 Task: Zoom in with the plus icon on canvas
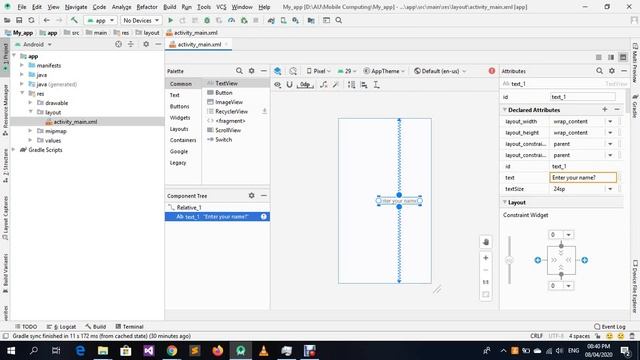[486, 258]
